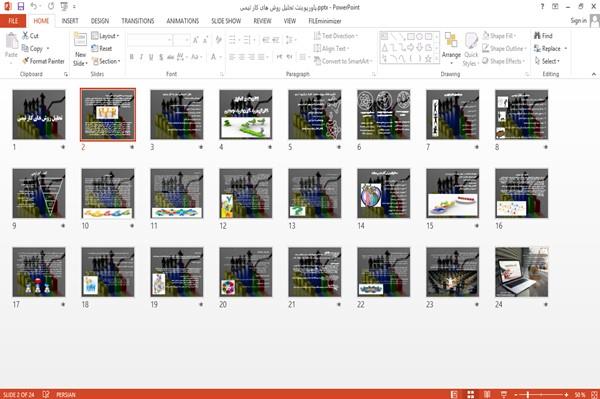Screen dimensions: 600x399
Task: Select the Format Painter tool
Action: pyautogui.click(x=43, y=61)
